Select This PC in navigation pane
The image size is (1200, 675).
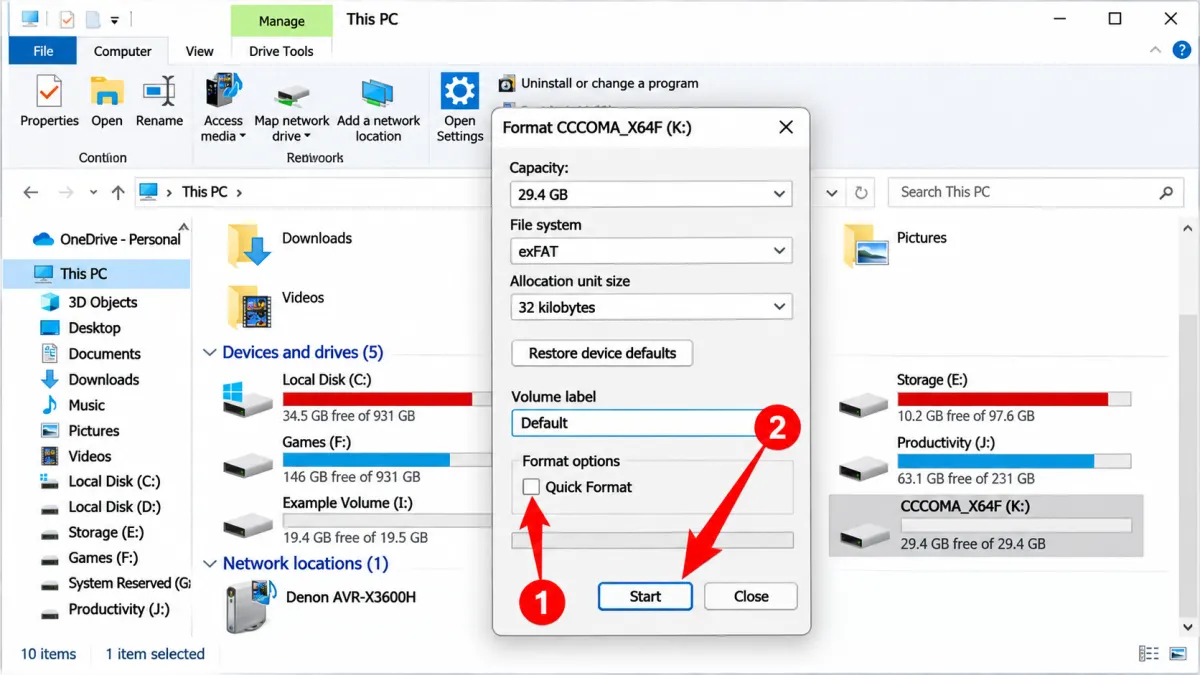pos(96,273)
